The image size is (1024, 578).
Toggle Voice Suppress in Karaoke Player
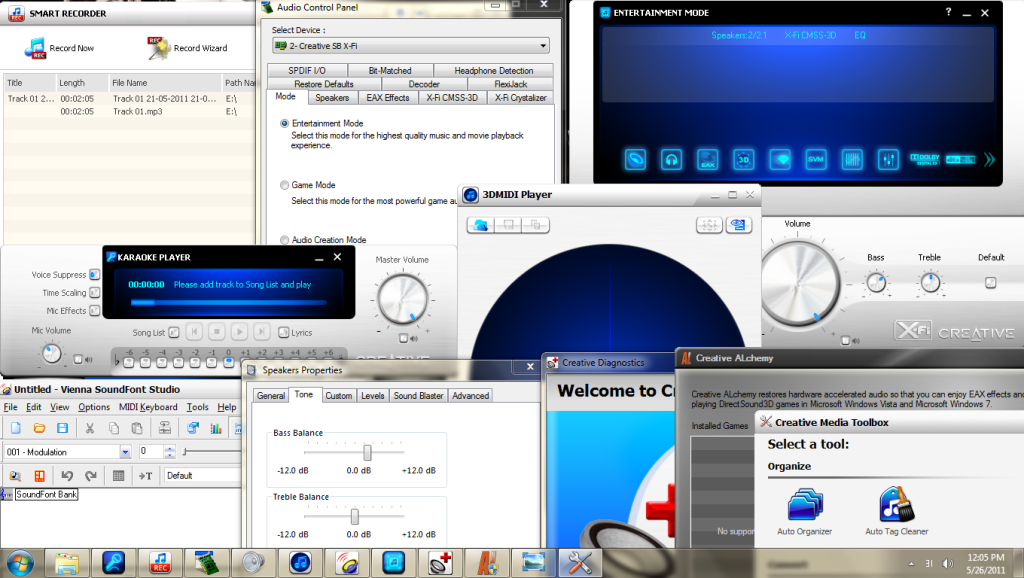(95, 275)
